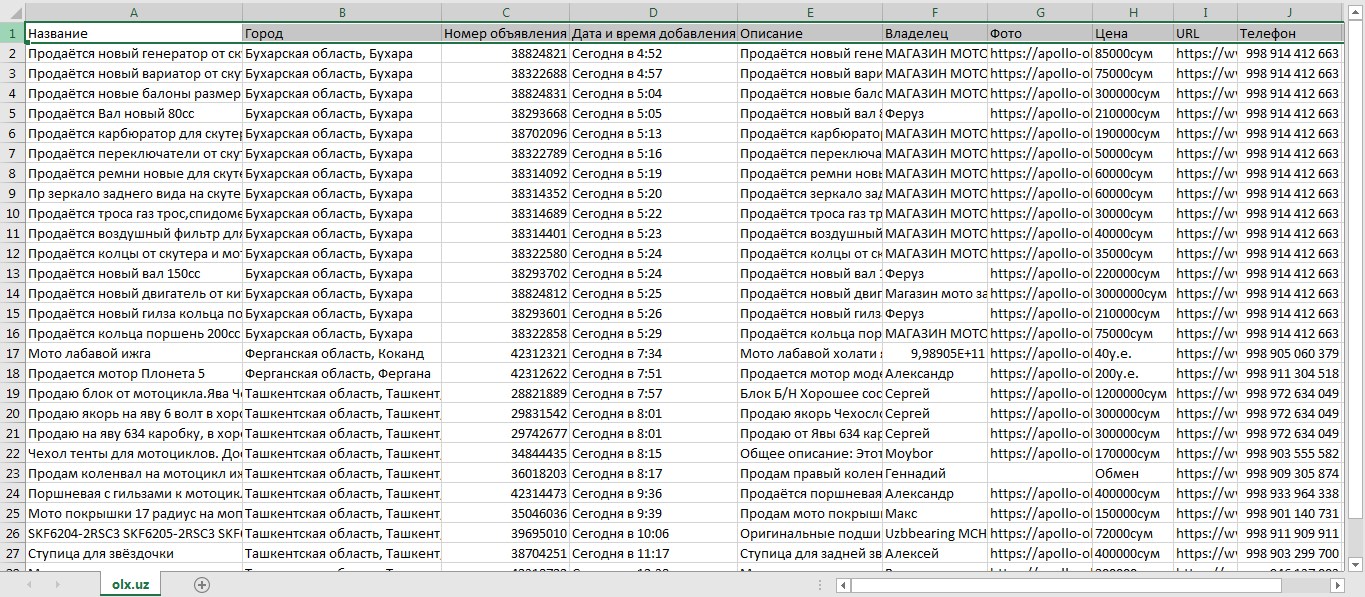1365x597 pixels.
Task: Select column H header above Цена
Action: 1132,12
